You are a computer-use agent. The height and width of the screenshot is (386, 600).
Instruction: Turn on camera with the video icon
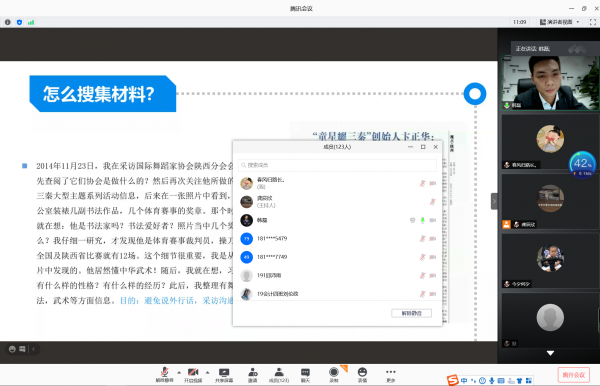193,375
